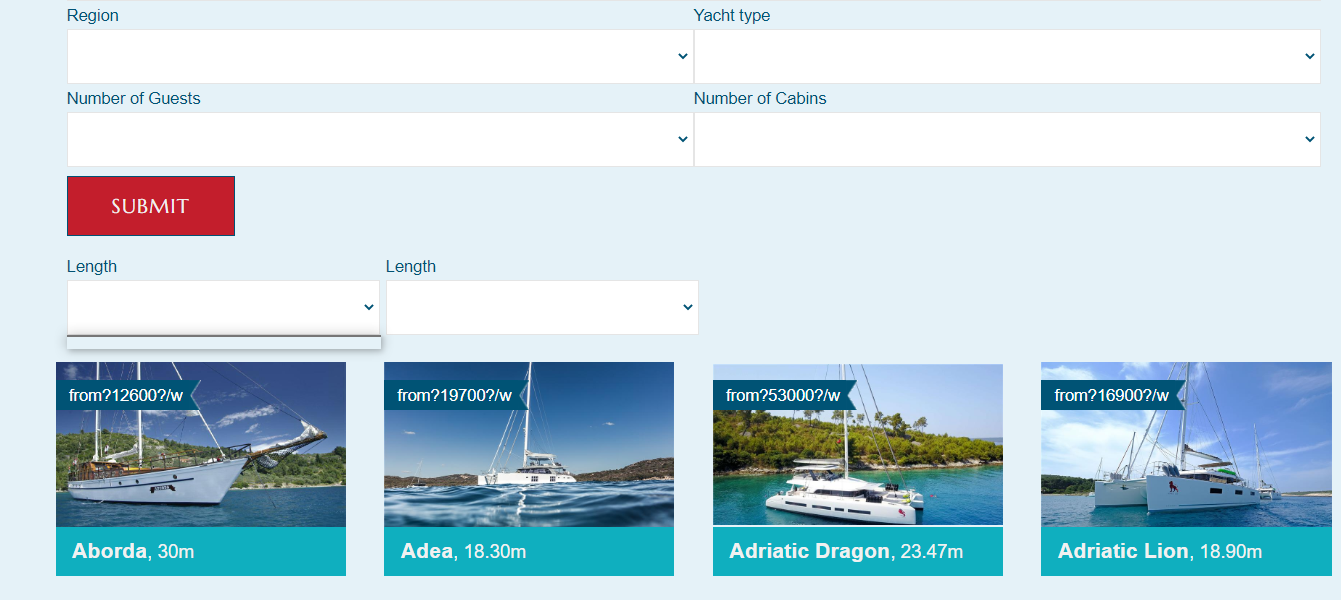1341x600 pixels.
Task: Open the Adriatic Lion yacht photo
Action: click(x=1186, y=444)
